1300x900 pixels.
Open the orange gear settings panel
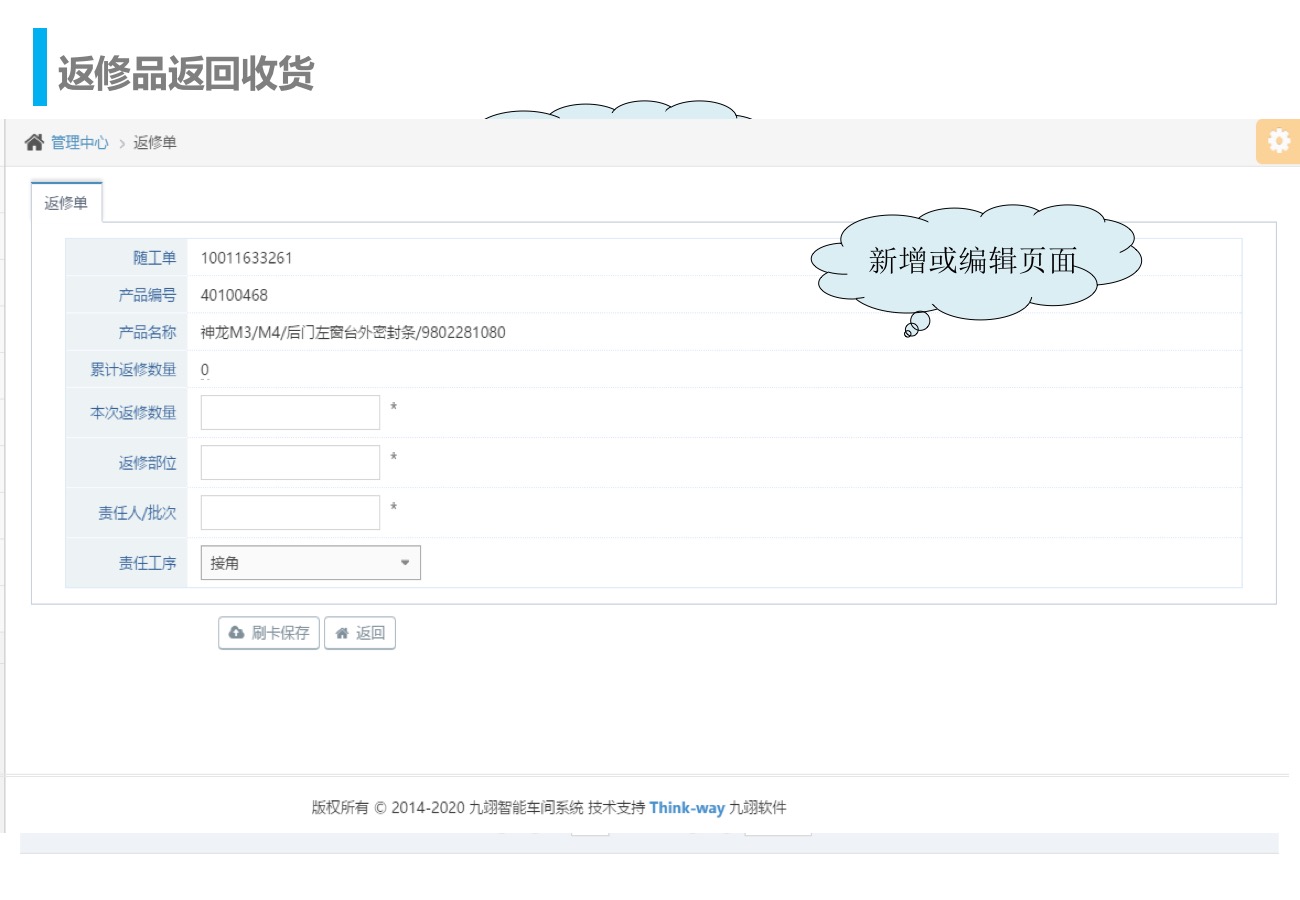pos(1278,142)
